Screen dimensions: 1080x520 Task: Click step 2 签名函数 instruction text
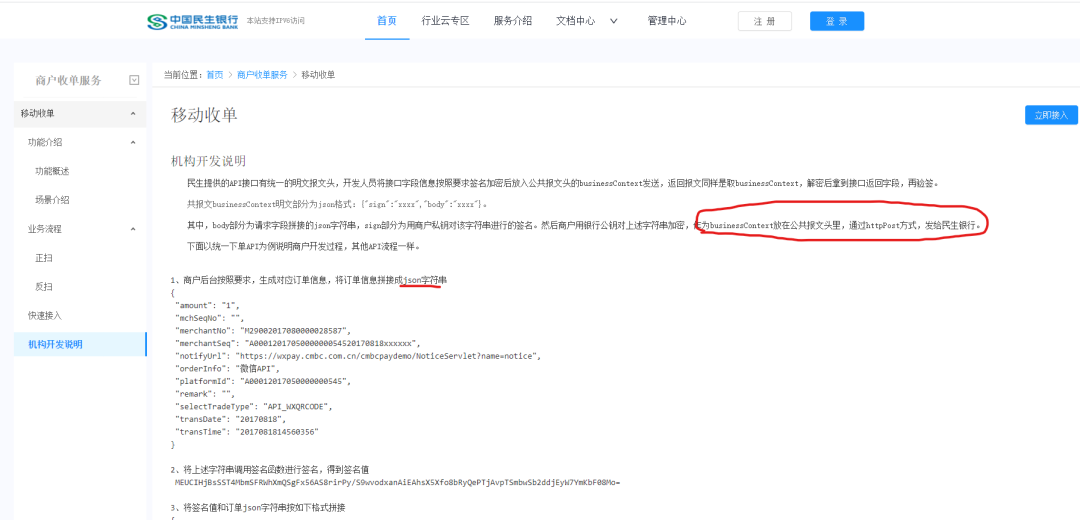(x=270, y=470)
